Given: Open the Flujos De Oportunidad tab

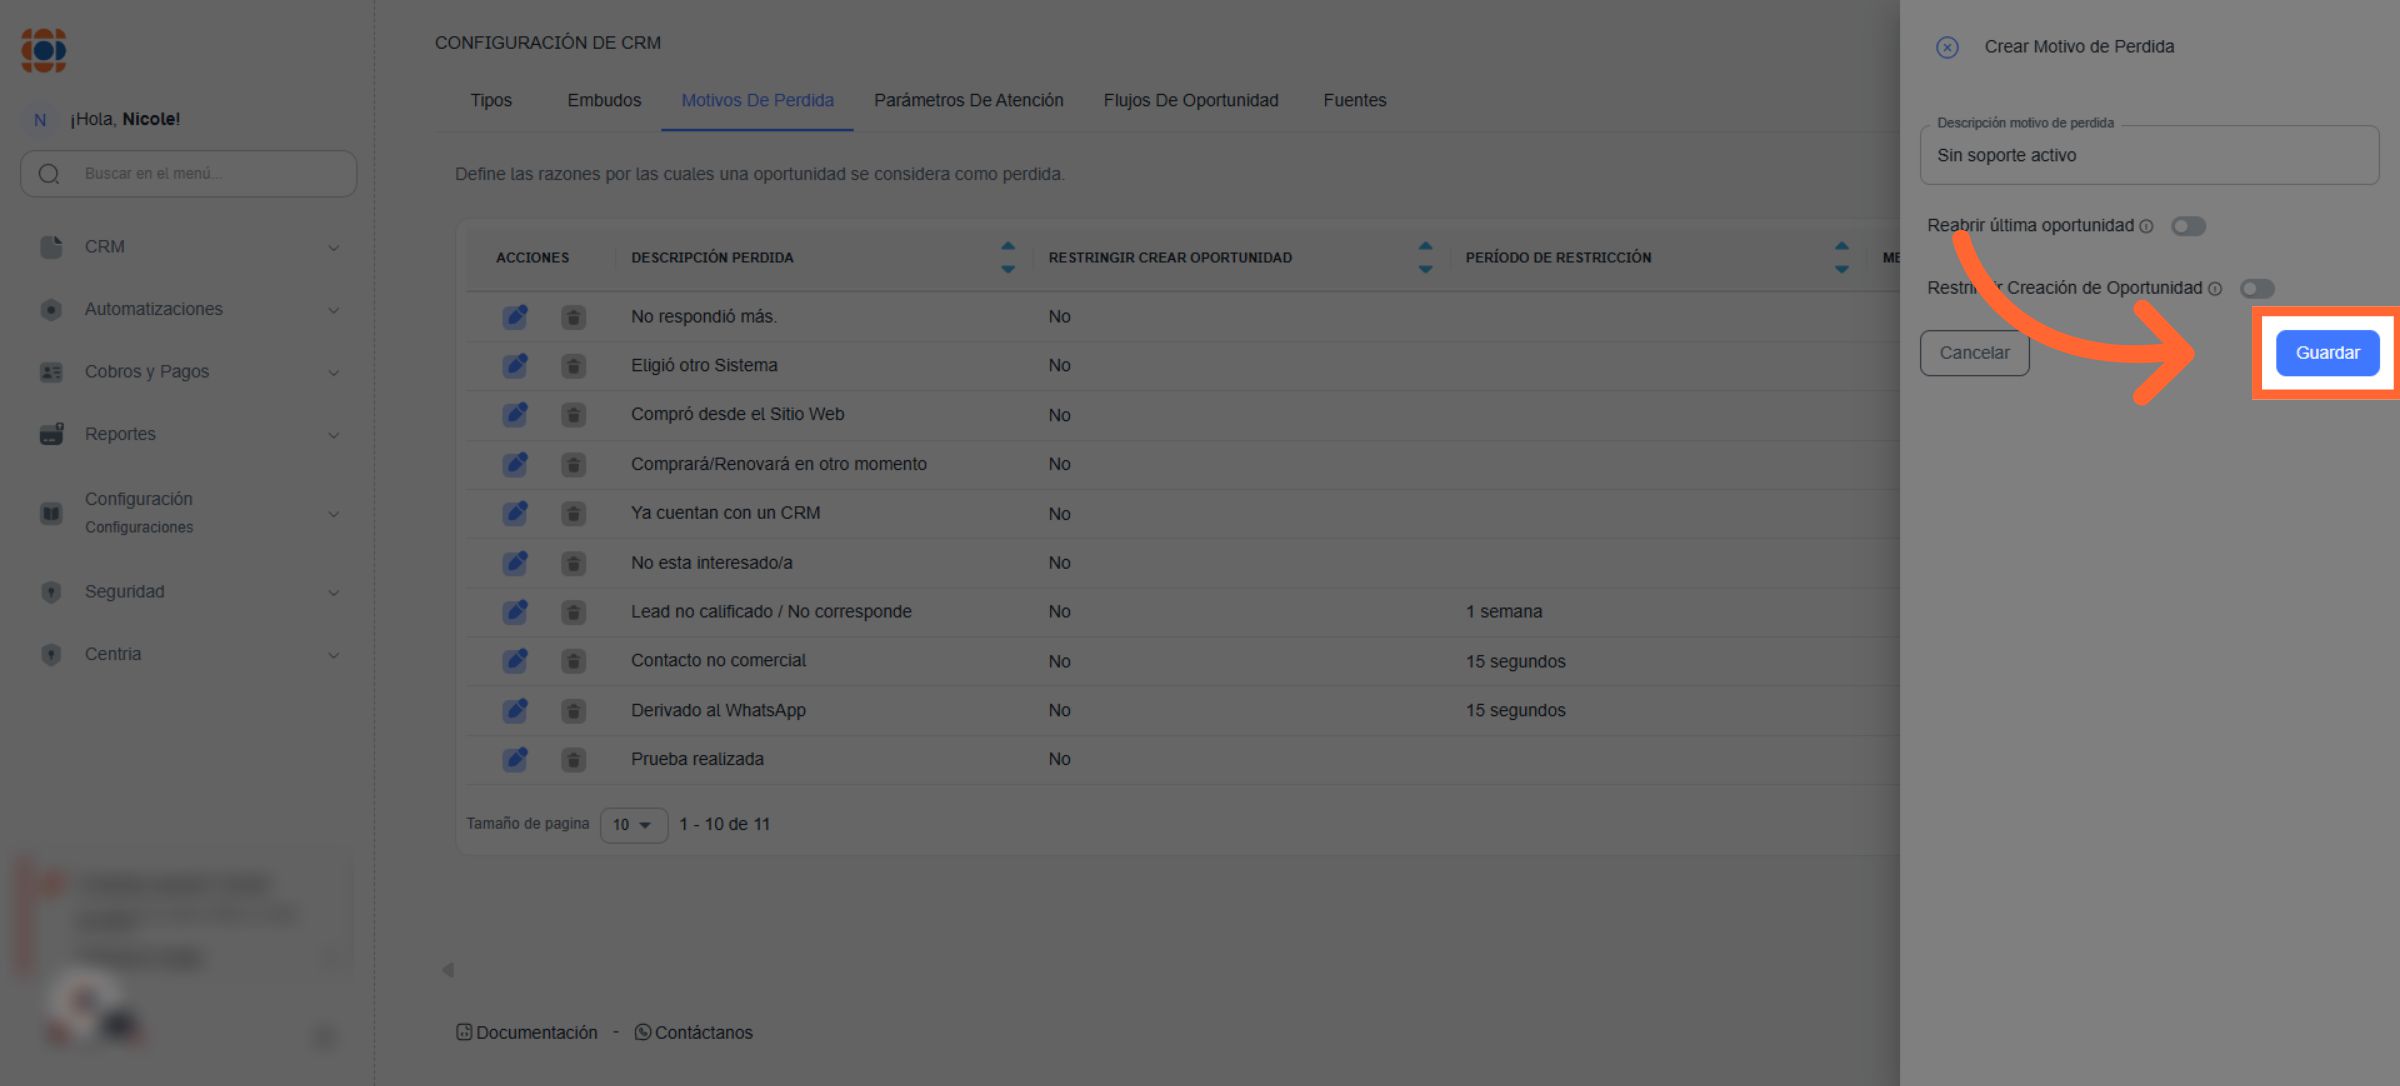Looking at the screenshot, I should tap(1190, 101).
